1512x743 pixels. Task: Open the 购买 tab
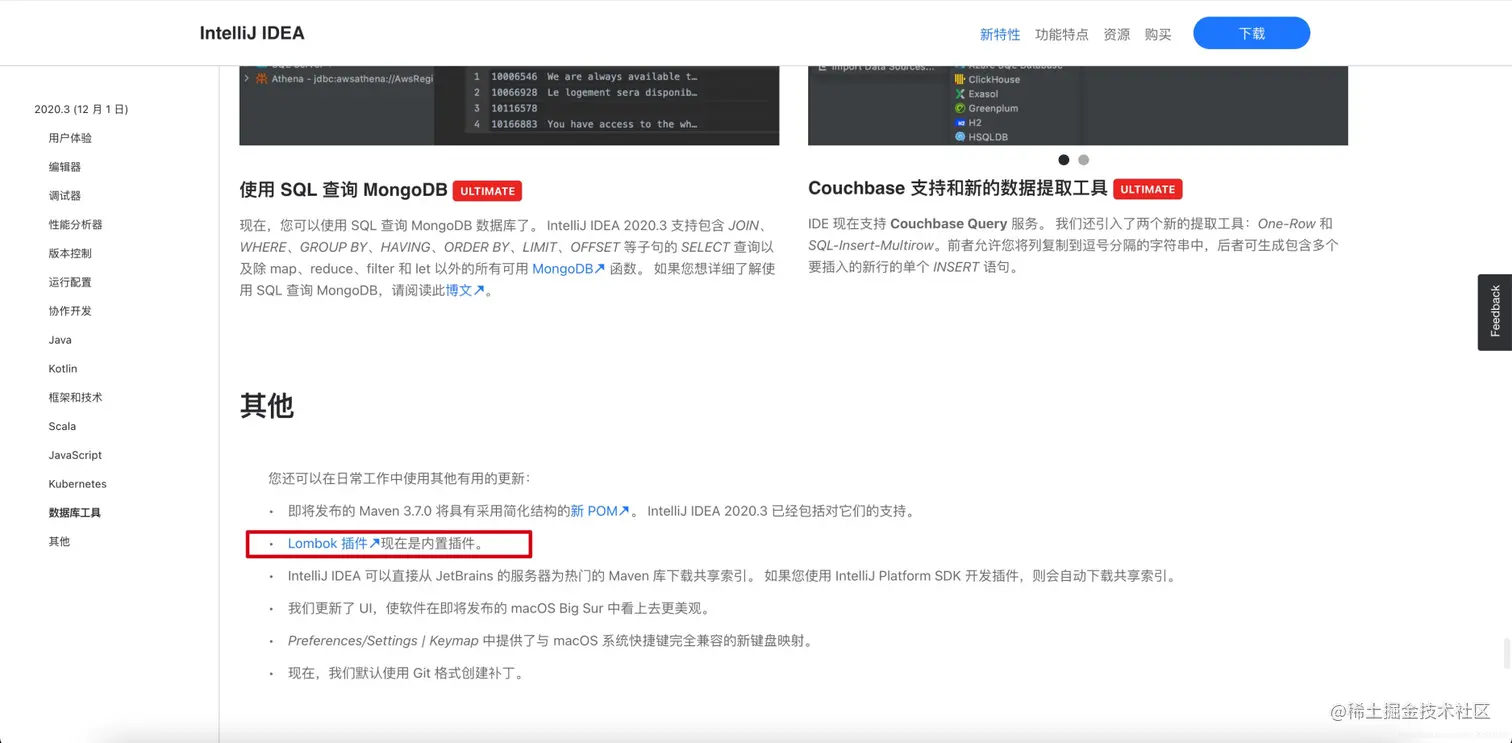click(x=1158, y=34)
